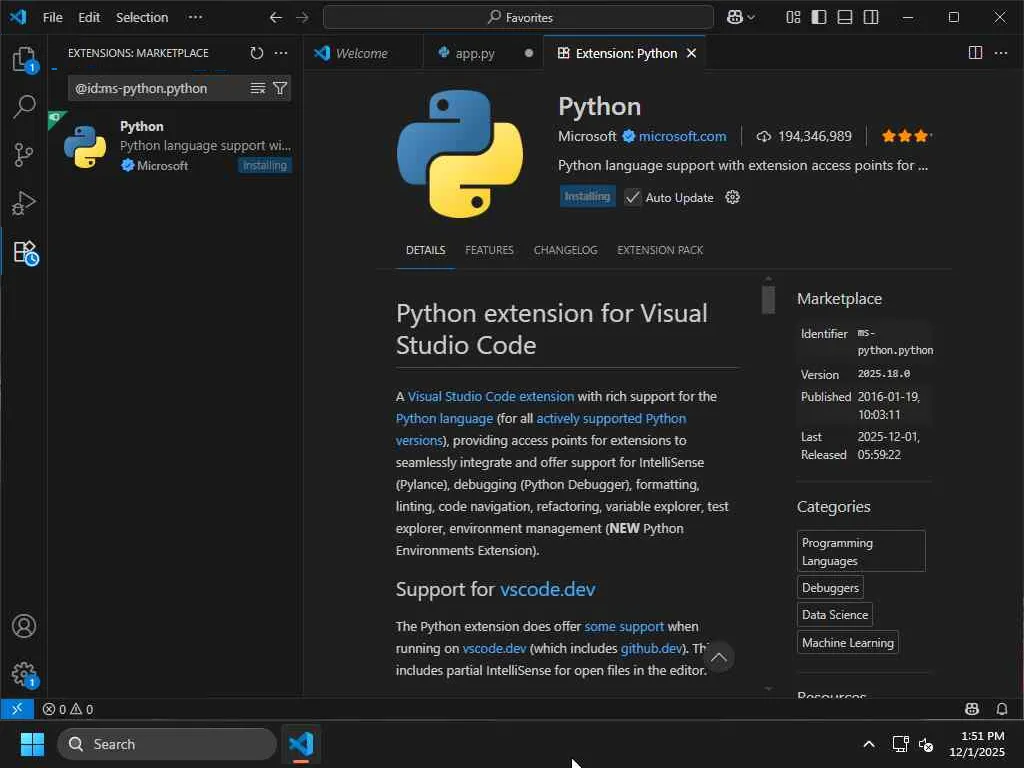Open the Explorer view in activity bar

coord(24,59)
